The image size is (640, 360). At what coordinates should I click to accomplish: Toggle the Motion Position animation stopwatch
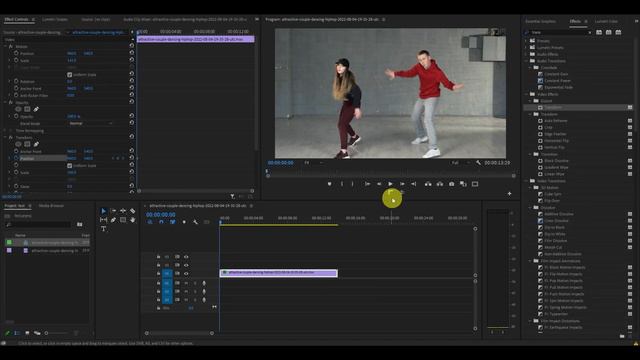(16, 53)
